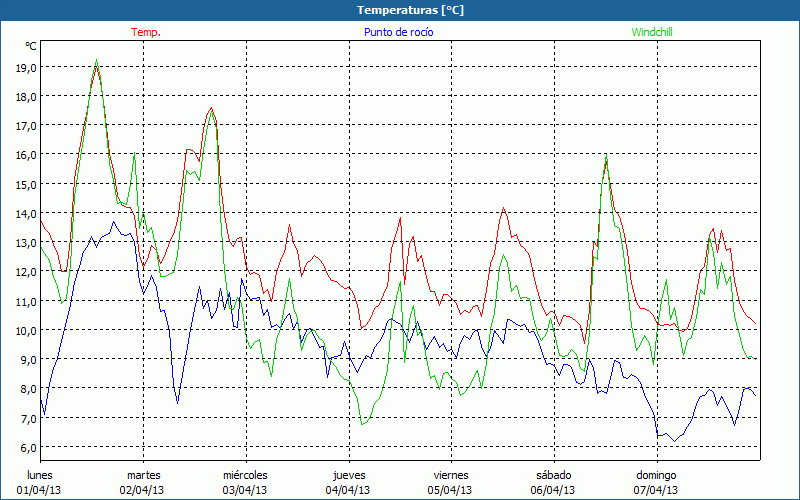Click the lowest green Windchill dip on Thursday

click(x=362, y=425)
